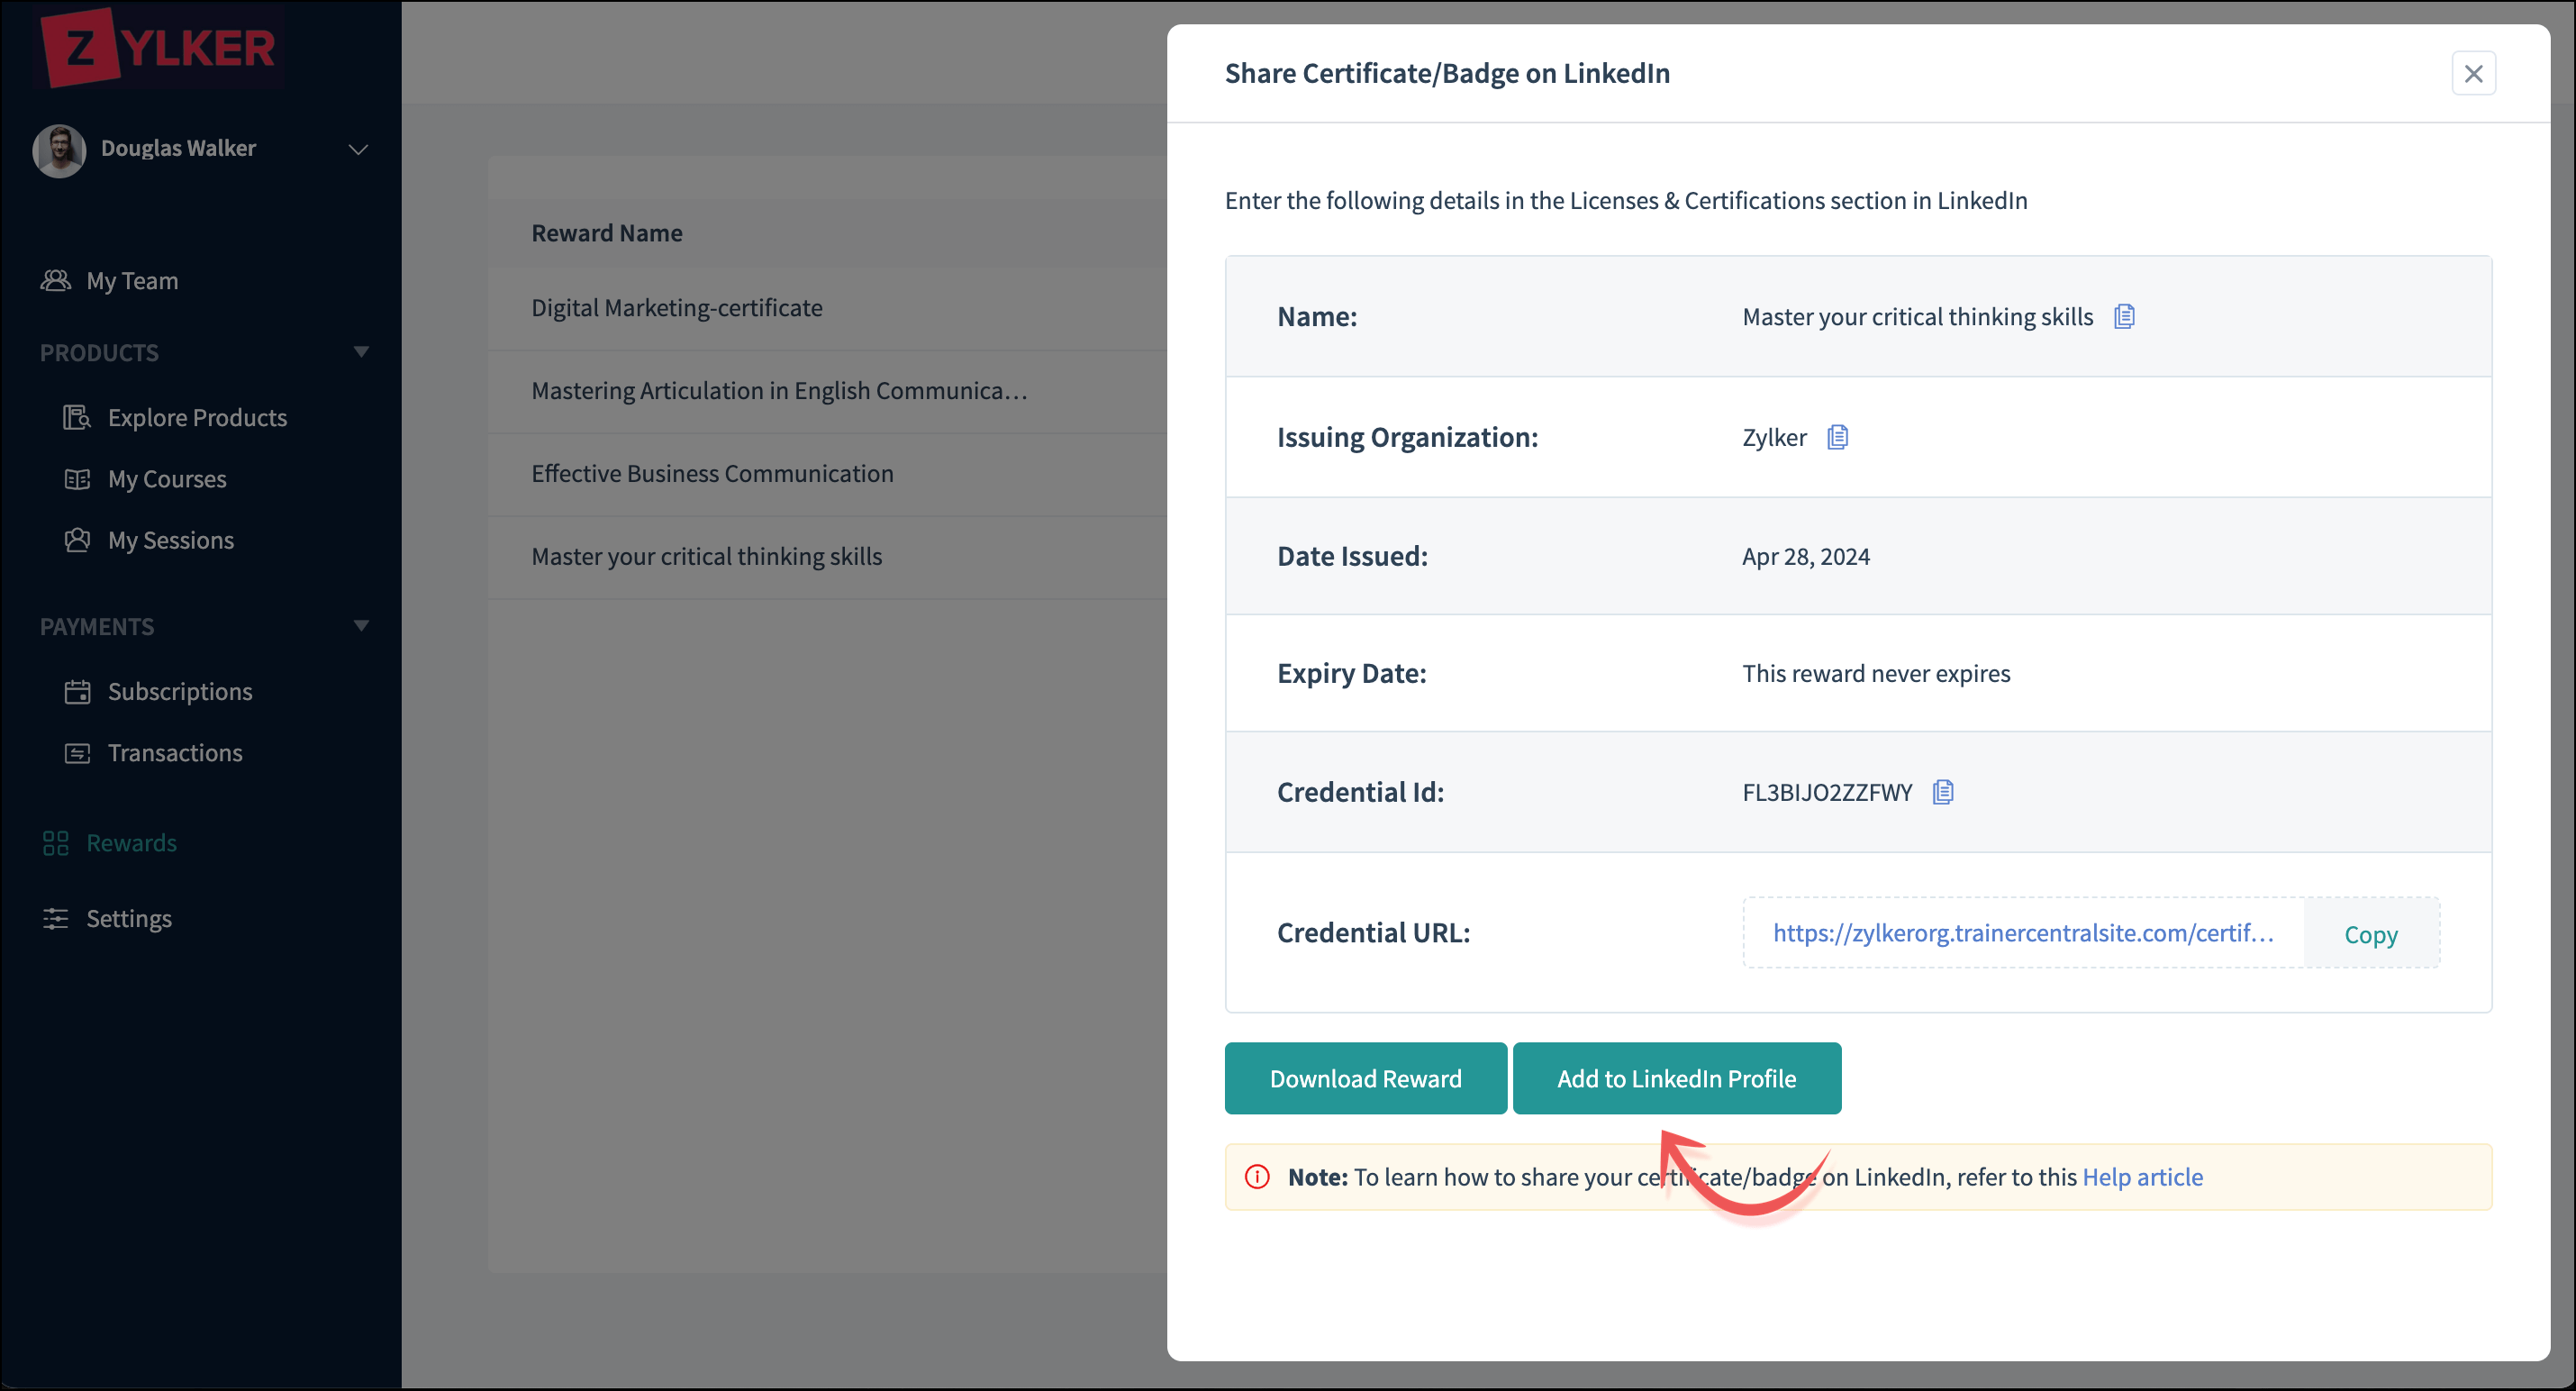Screen dimensions: 2576x1391
Task: Open the Help article link
Action: [x=2142, y=1177]
